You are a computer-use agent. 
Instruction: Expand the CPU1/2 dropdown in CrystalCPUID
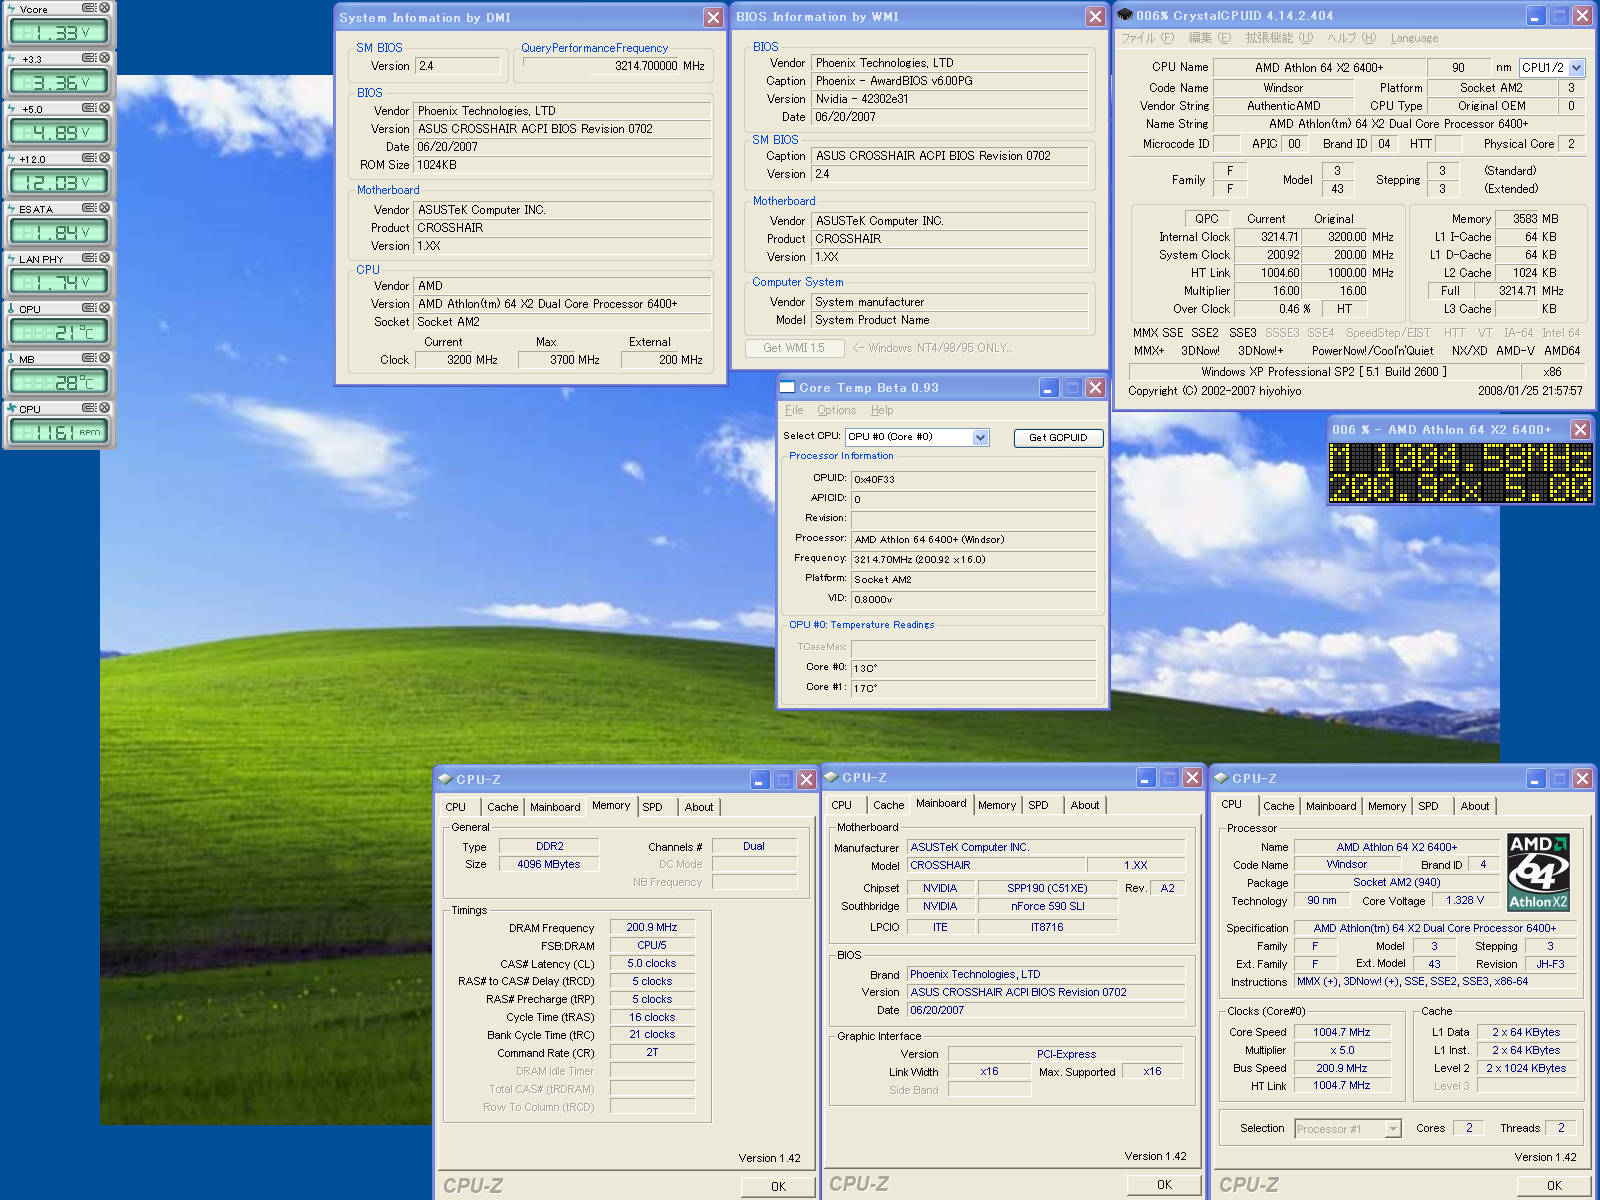pyautogui.click(x=1577, y=68)
